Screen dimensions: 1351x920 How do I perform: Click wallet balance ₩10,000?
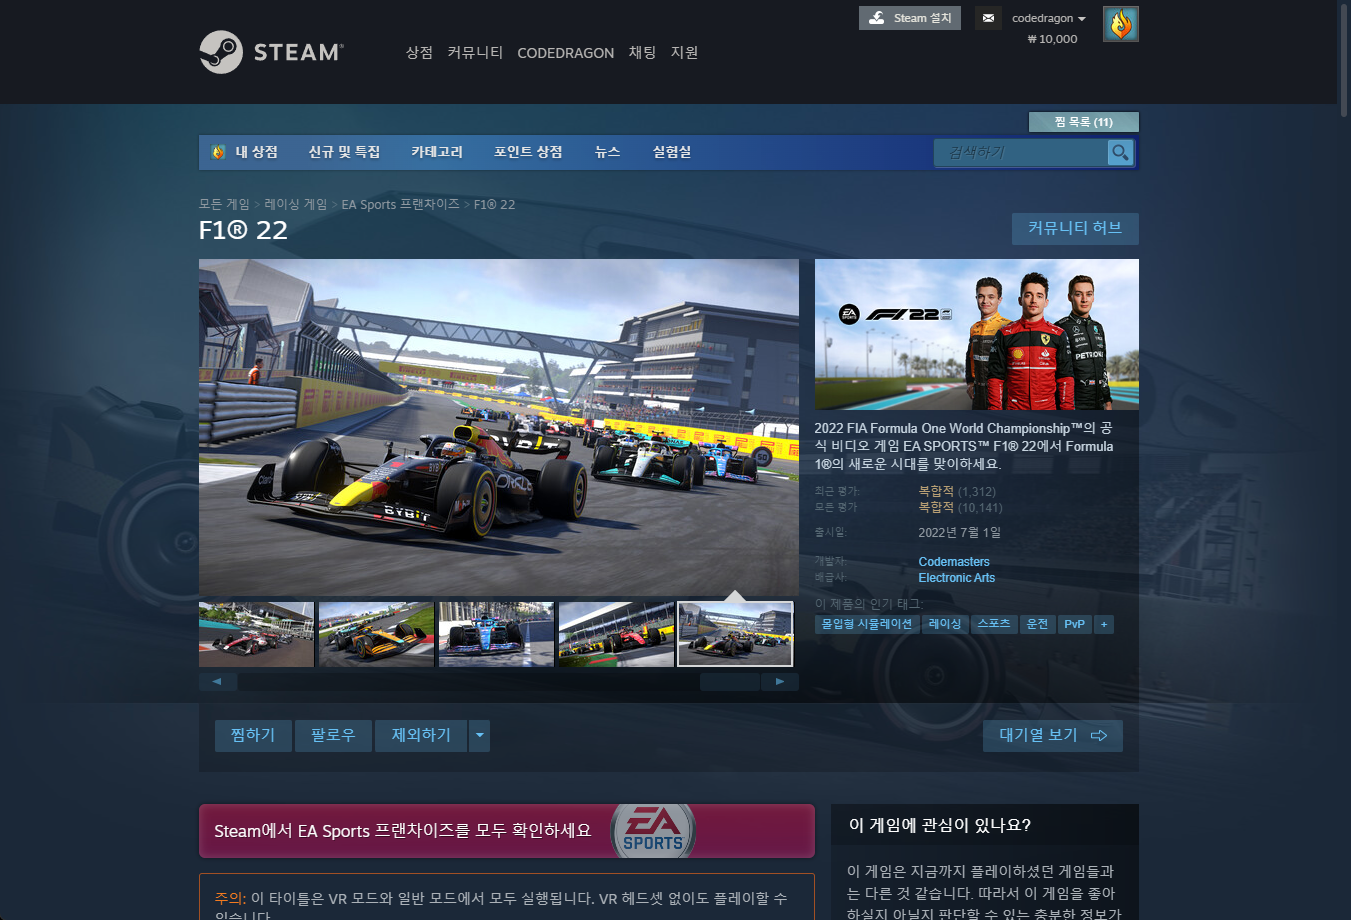[x=1053, y=39]
